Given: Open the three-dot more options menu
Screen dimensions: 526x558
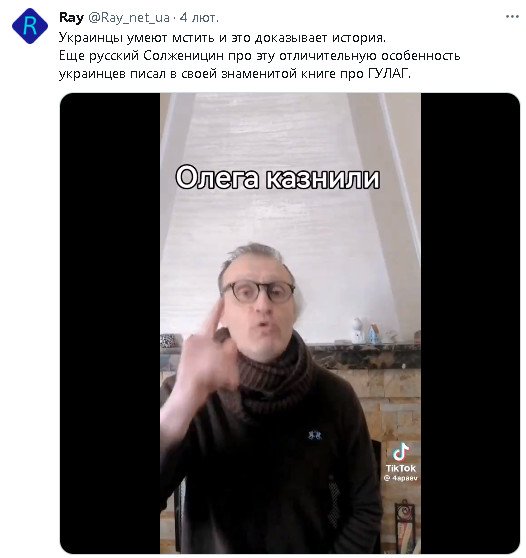Looking at the screenshot, I should point(512,17).
